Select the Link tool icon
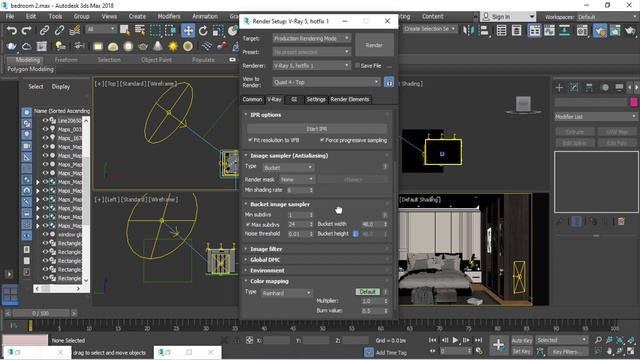Viewport: 640px width, 360px height. (x=44, y=30)
